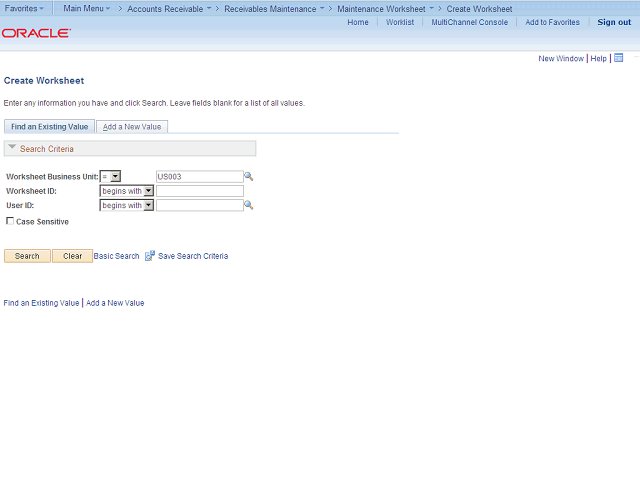Open page in New Window
This screenshot has width=640, height=480.
point(561,58)
